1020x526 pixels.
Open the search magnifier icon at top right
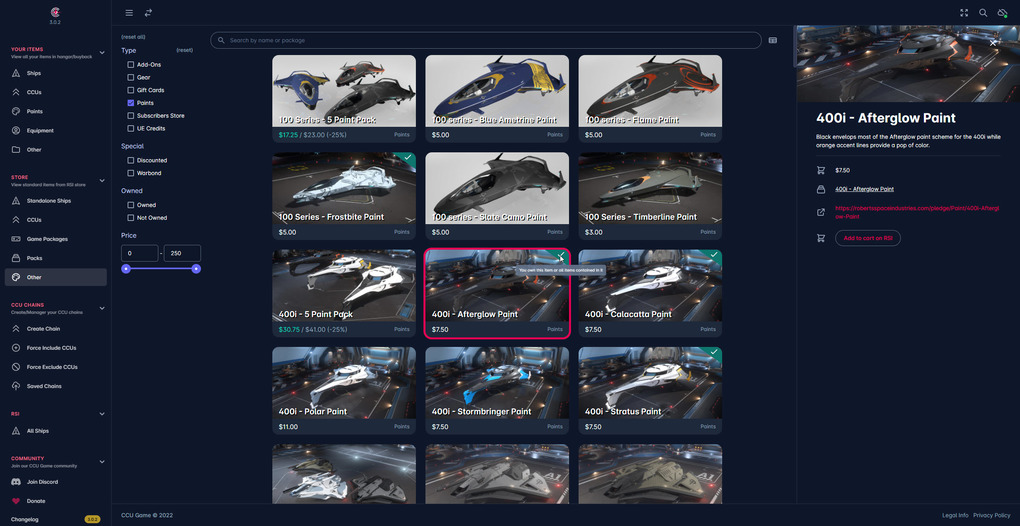coord(983,13)
